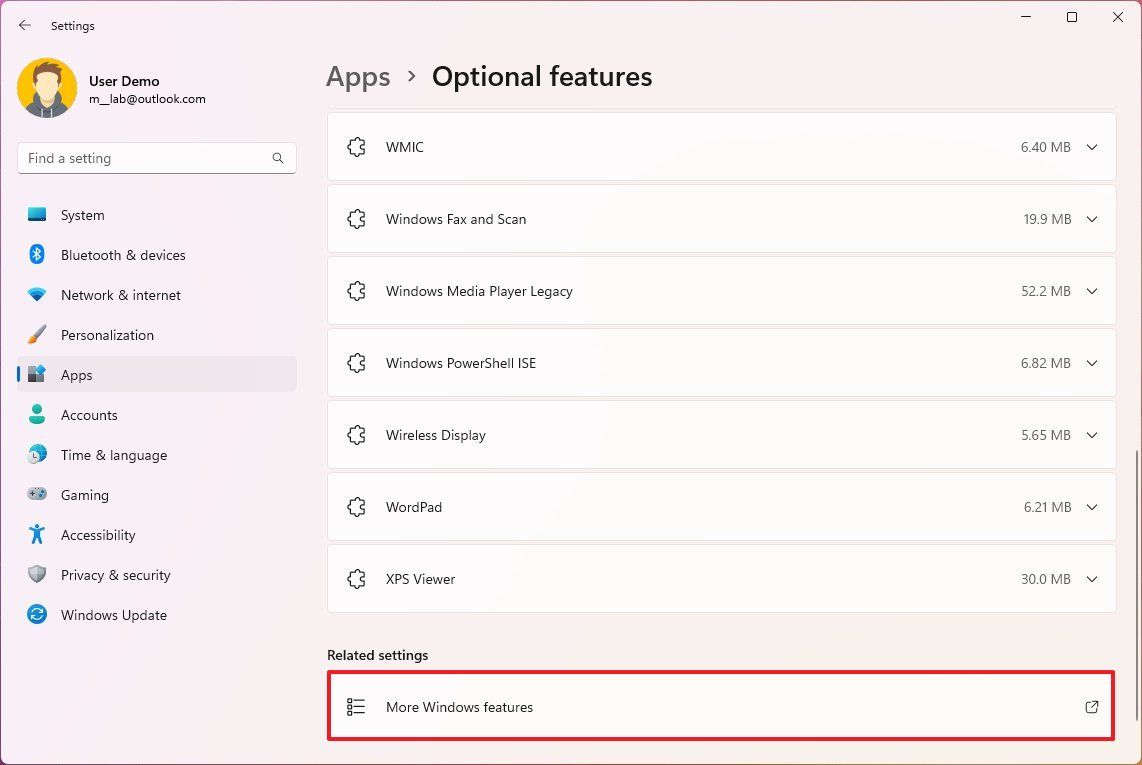Go to Gaming settings
This screenshot has height=765, width=1142.
pyautogui.click(x=84, y=495)
